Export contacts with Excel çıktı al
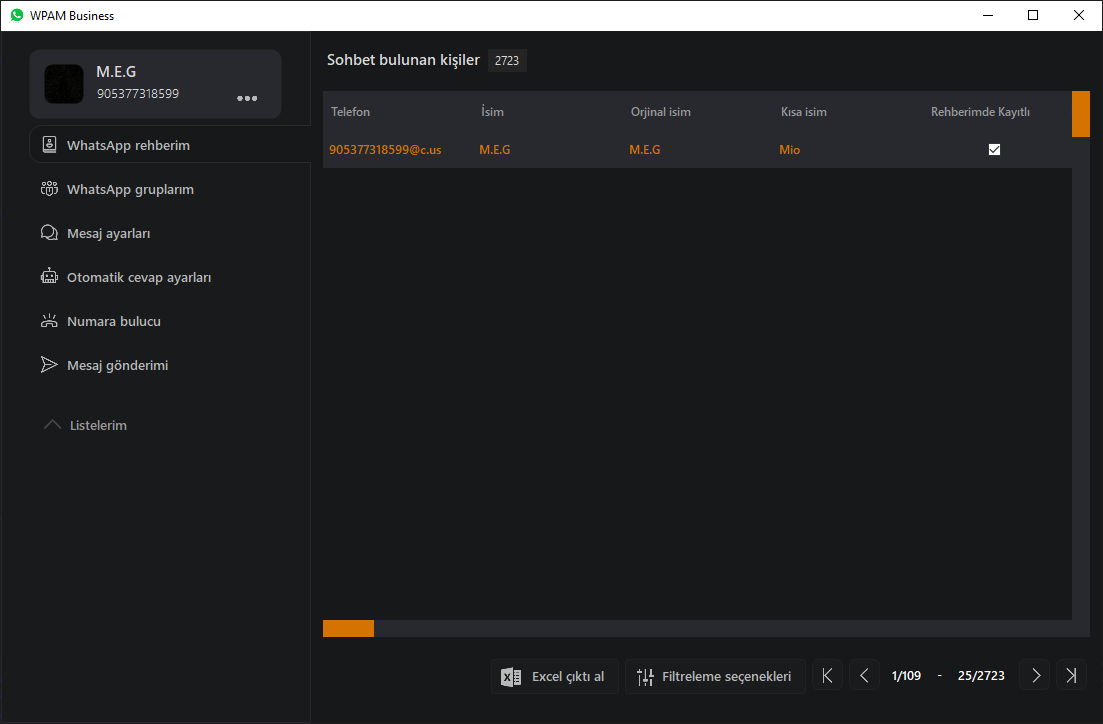 coord(555,676)
